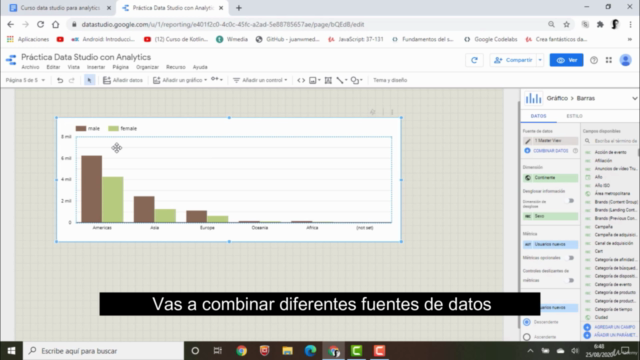
Task: Click the bar chart type icon
Action: 533,98
